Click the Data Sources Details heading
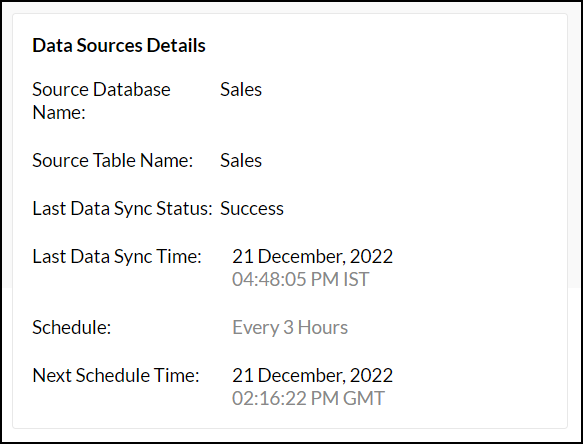Viewport: 583px width, 444px height. point(119,45)
